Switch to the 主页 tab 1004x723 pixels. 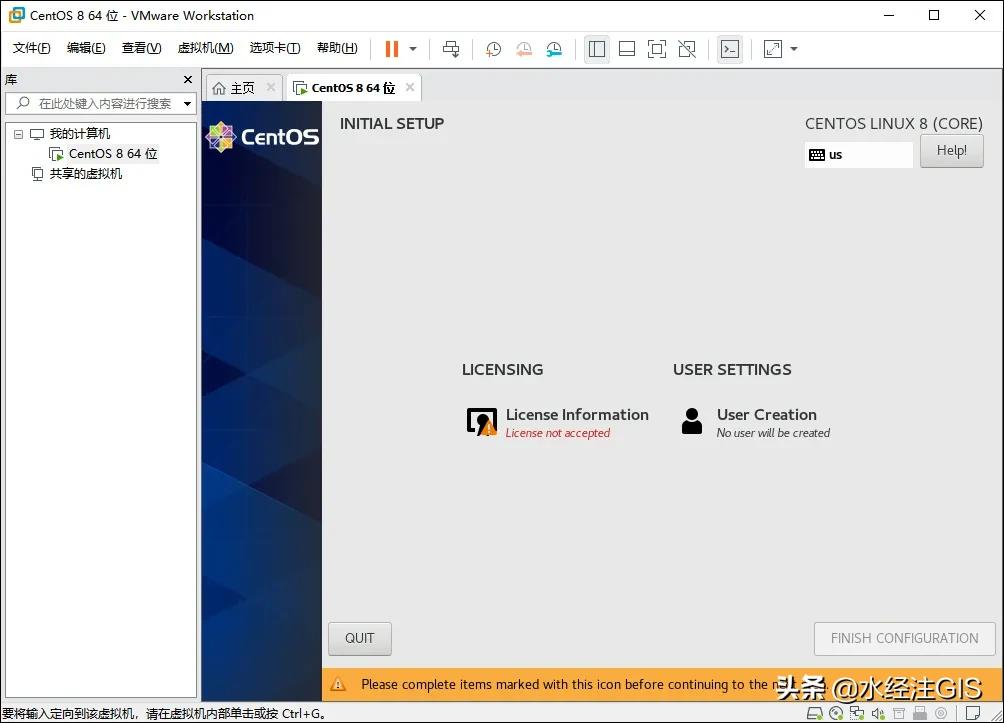pos(243,87)
